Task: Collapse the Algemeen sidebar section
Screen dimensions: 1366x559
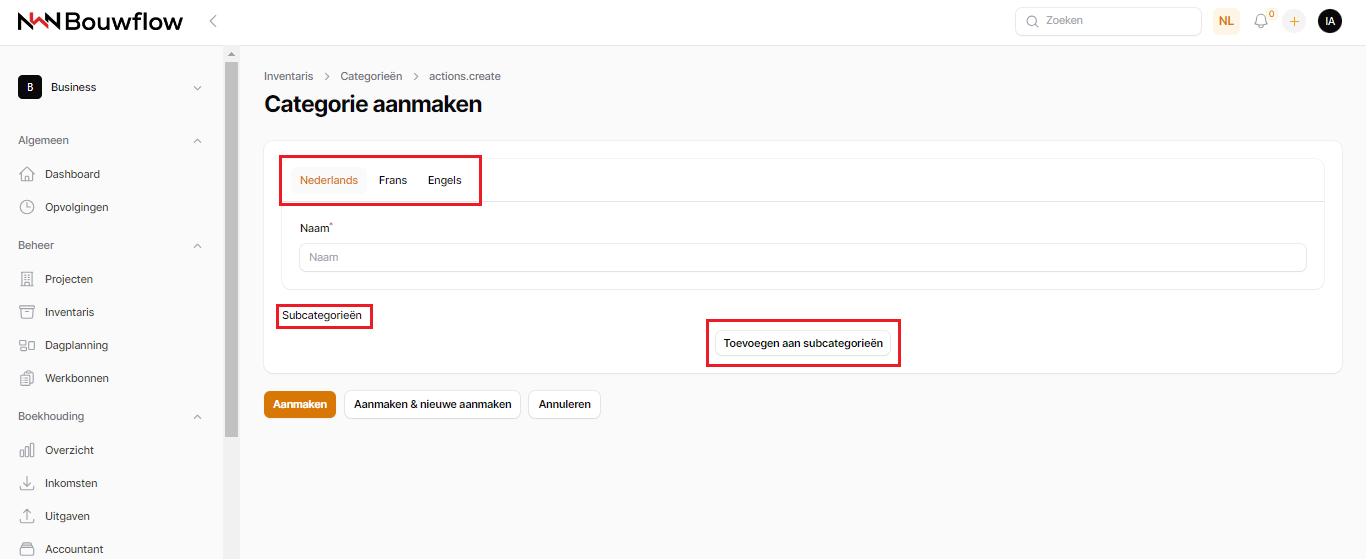Action: coord(197,141)
